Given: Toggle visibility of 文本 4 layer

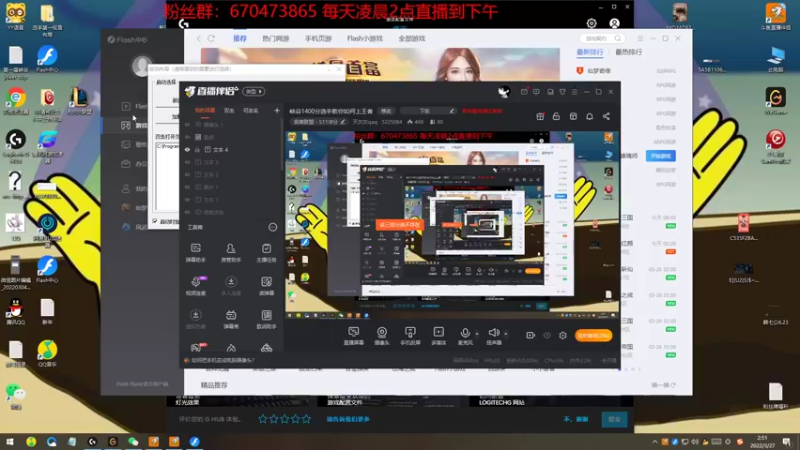Looking at the screenshot, I should [x=187, y=149].
